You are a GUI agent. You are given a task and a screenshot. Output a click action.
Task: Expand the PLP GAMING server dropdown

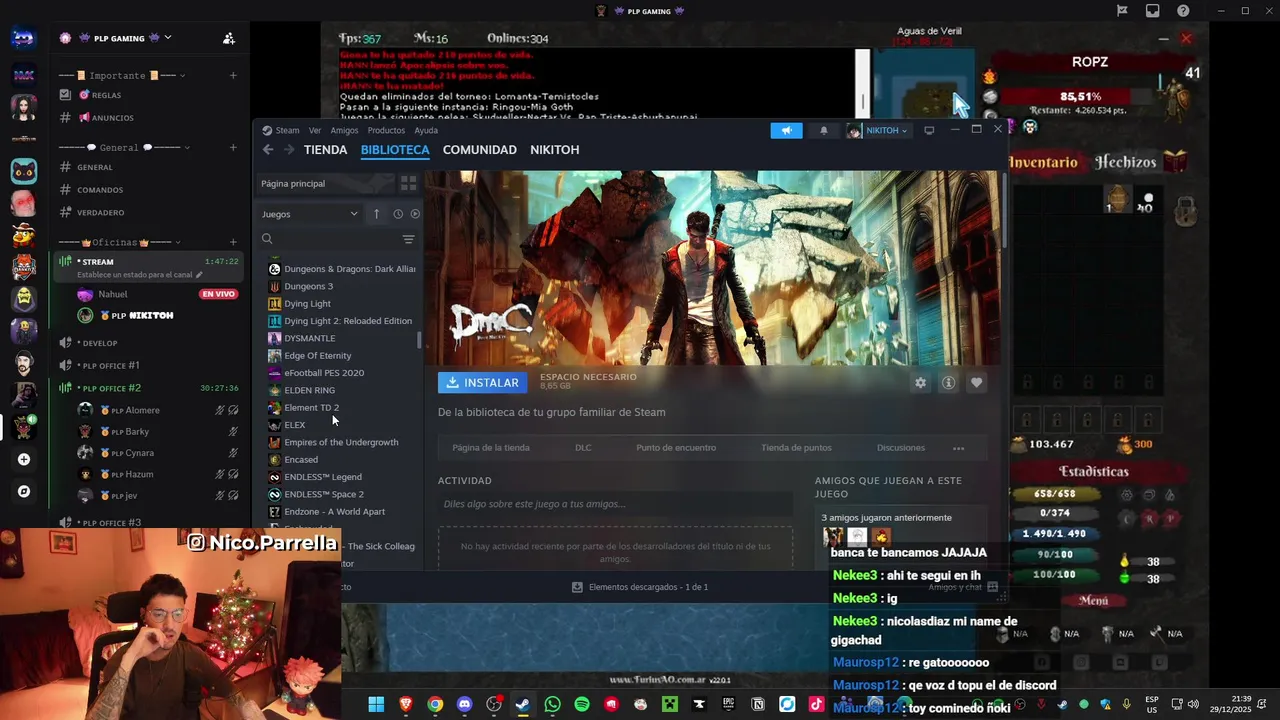click(167, 38)
